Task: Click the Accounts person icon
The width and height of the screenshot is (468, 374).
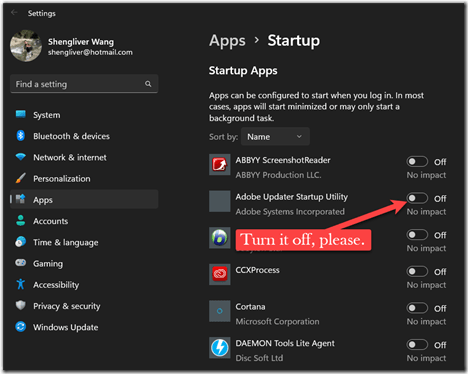Action: 21,220
